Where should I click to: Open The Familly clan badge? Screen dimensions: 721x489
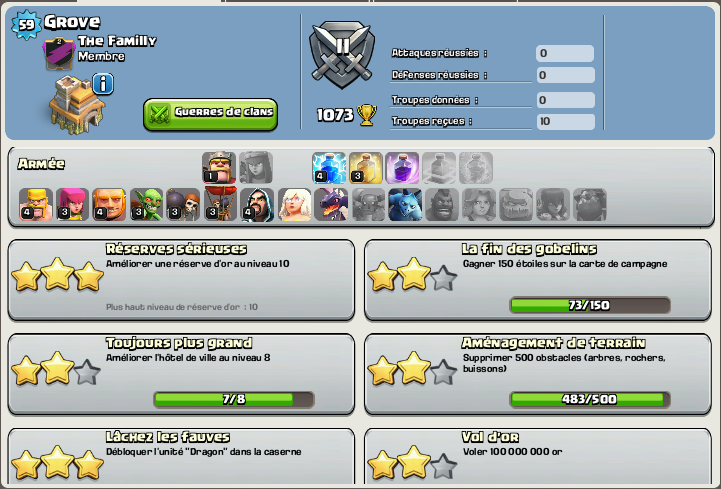tap(59, 54)
